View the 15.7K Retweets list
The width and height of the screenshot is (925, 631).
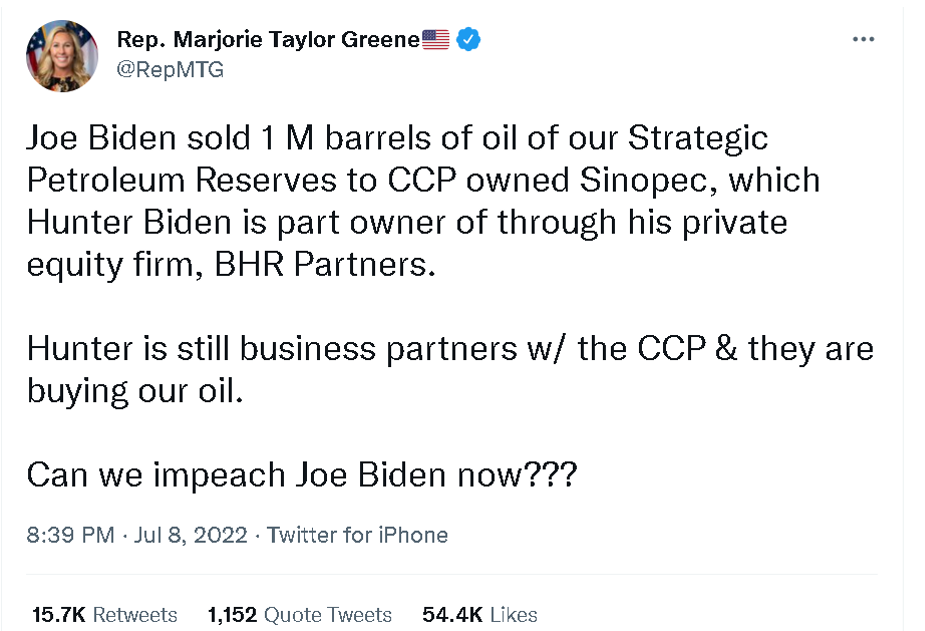[105, 614]
